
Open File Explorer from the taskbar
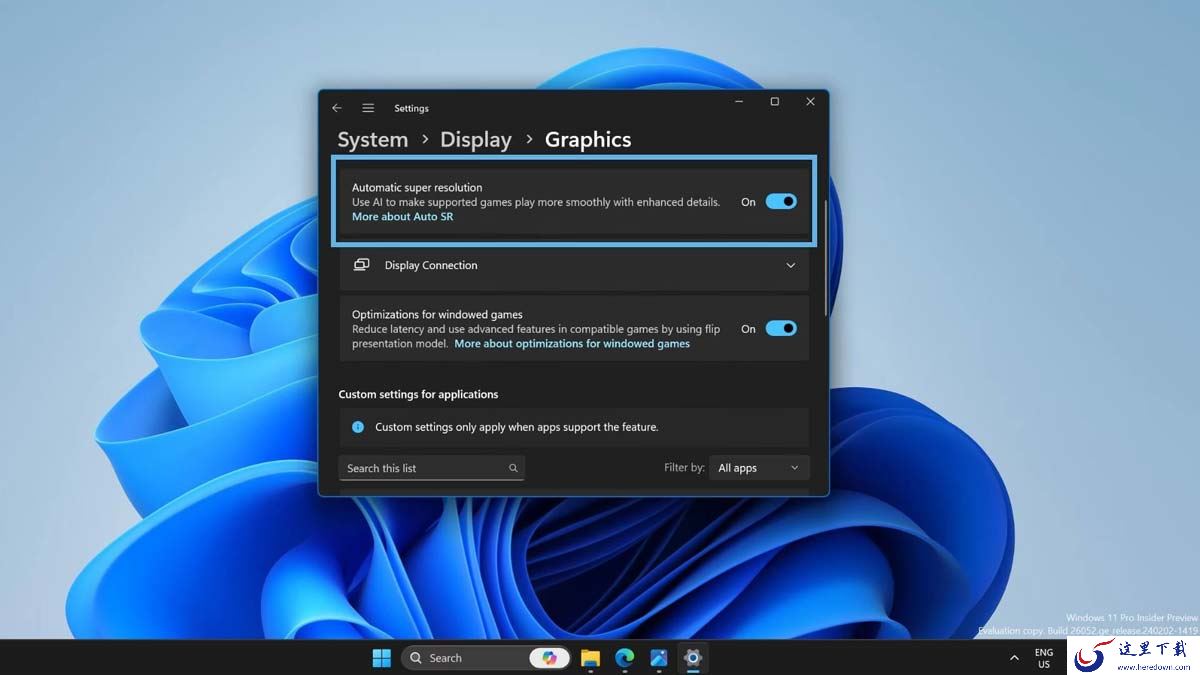click(590, 658)
